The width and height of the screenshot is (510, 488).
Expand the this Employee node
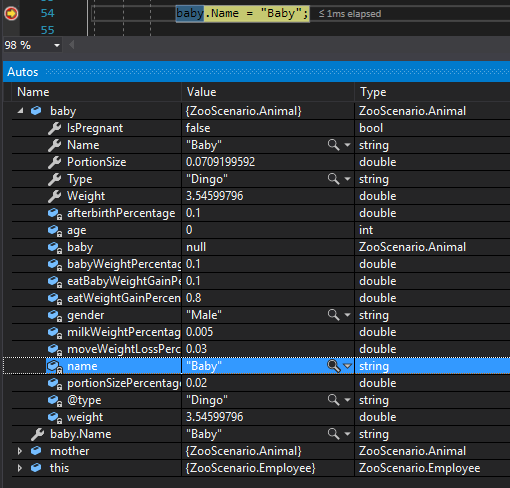click(20, 468)
